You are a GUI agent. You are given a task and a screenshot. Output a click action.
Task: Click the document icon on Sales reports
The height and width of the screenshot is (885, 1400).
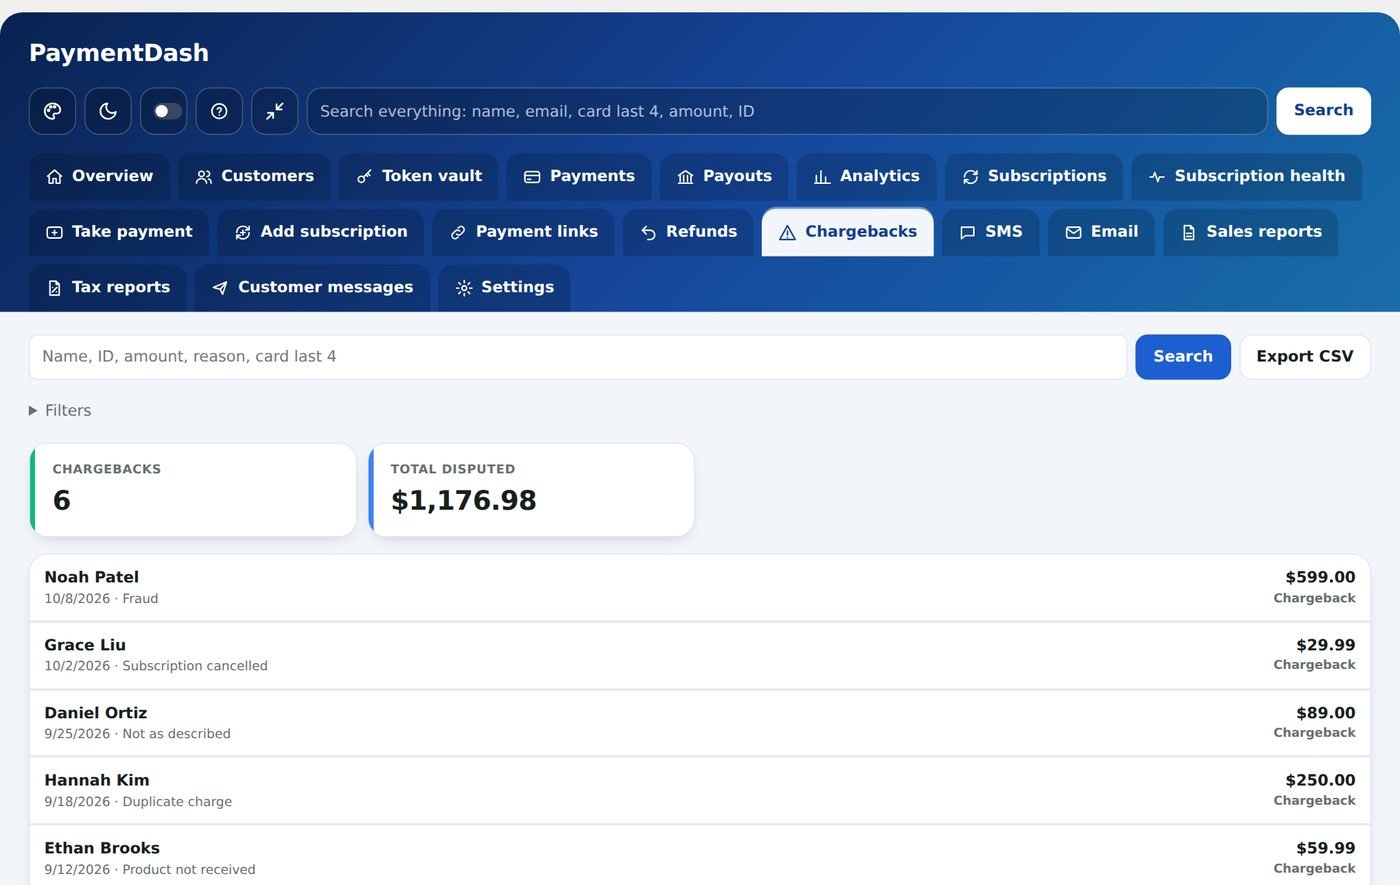point(1189,233)
